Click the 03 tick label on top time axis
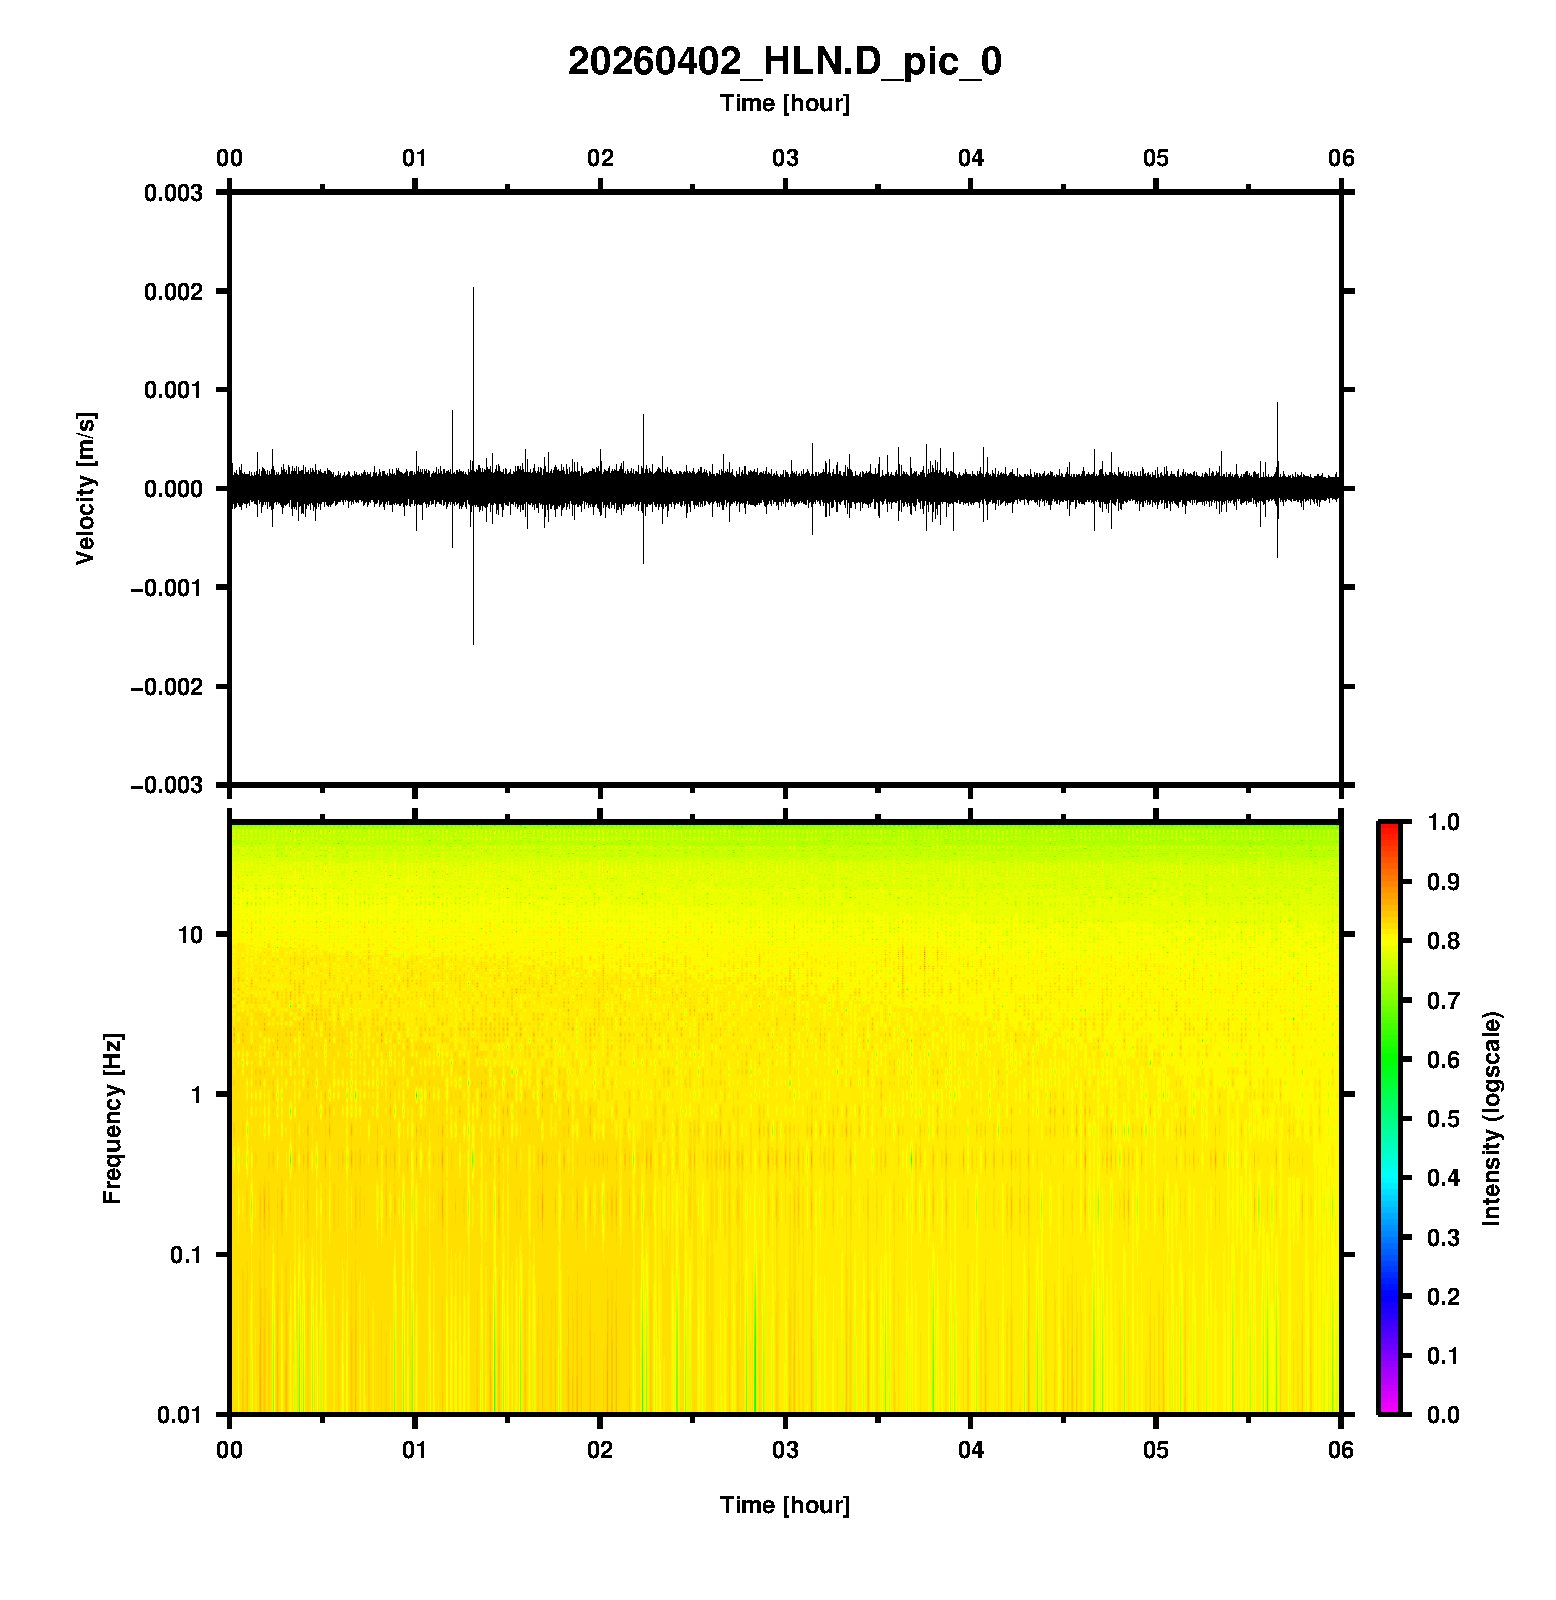This screenshot has width=1556, height=1600. (785, 158)
